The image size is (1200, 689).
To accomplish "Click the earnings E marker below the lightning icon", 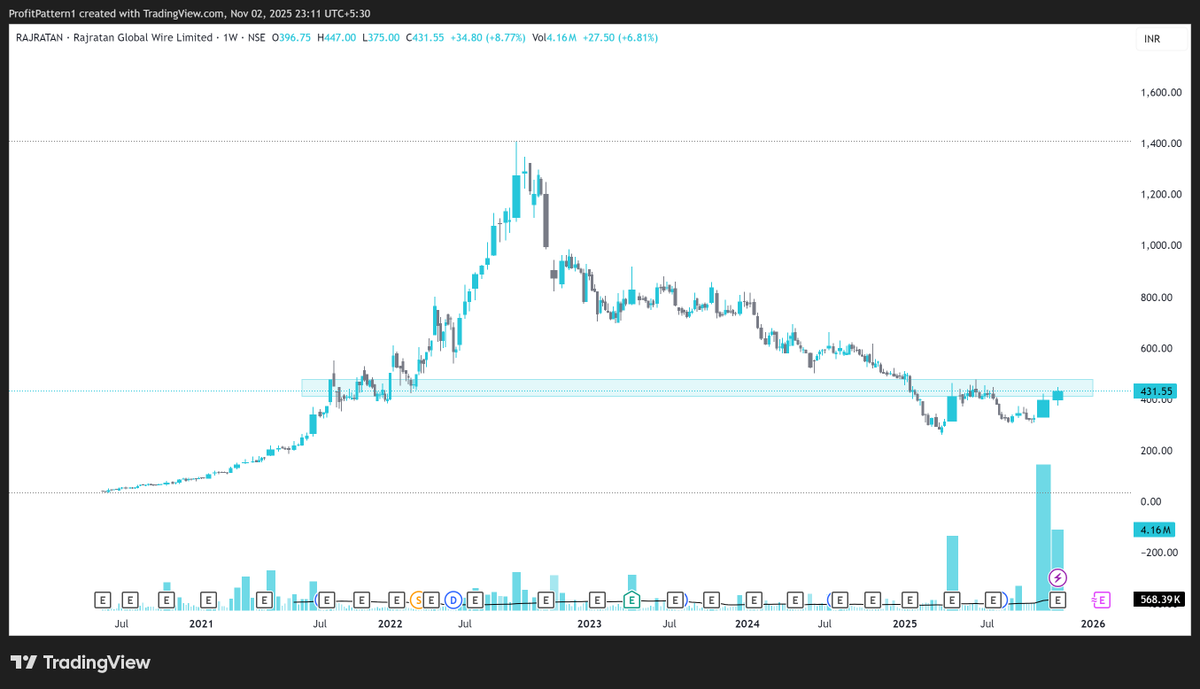I will pos(1057,599).
